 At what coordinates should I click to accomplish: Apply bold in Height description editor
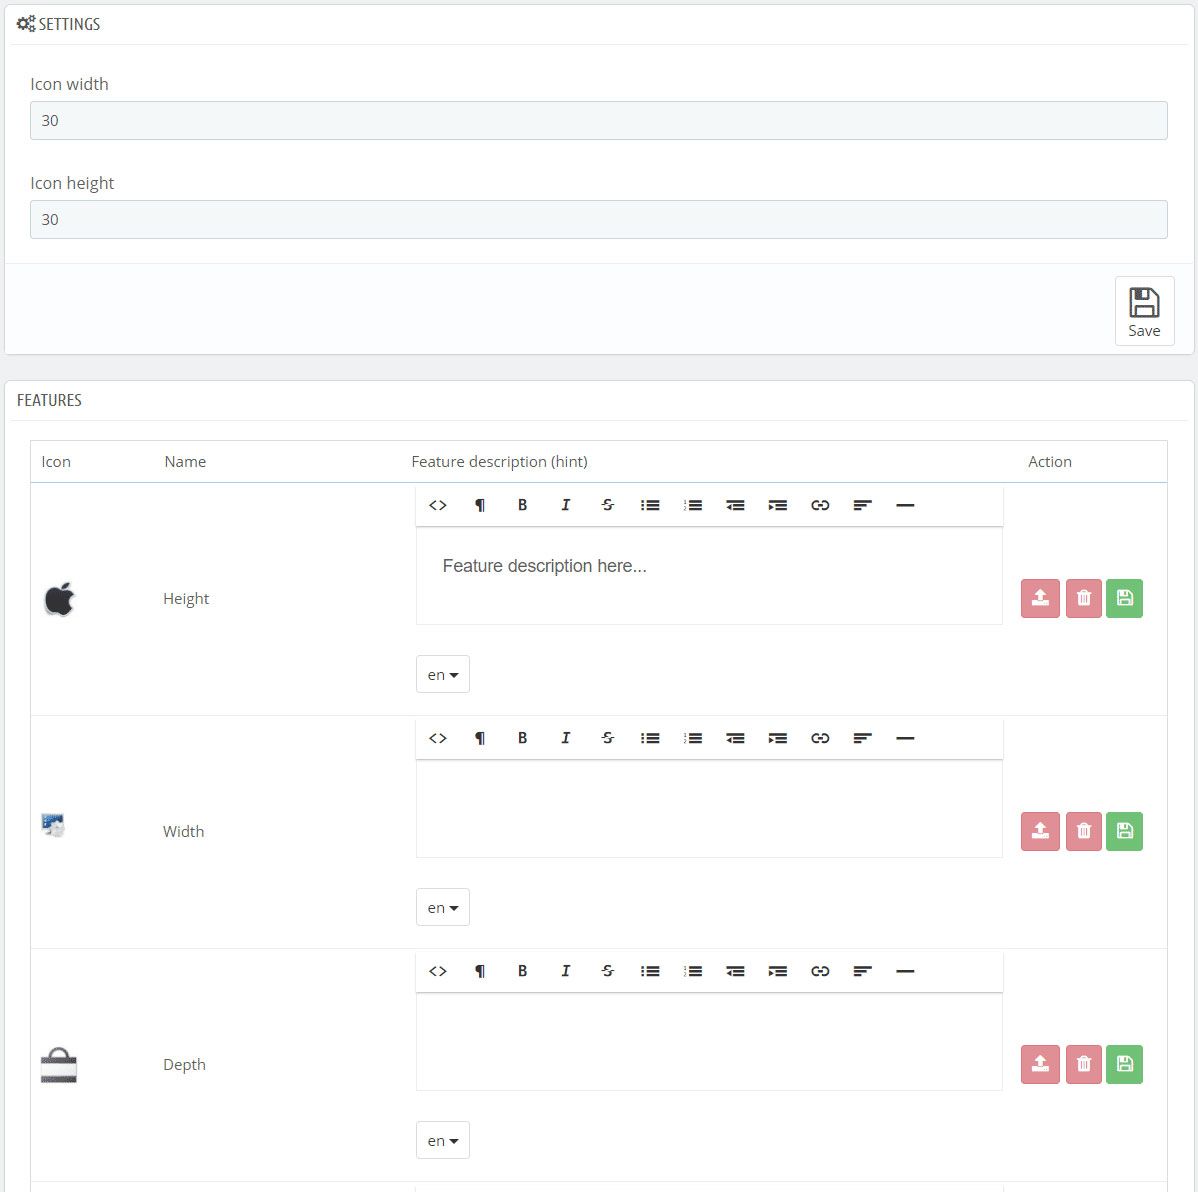coord(523,505)
